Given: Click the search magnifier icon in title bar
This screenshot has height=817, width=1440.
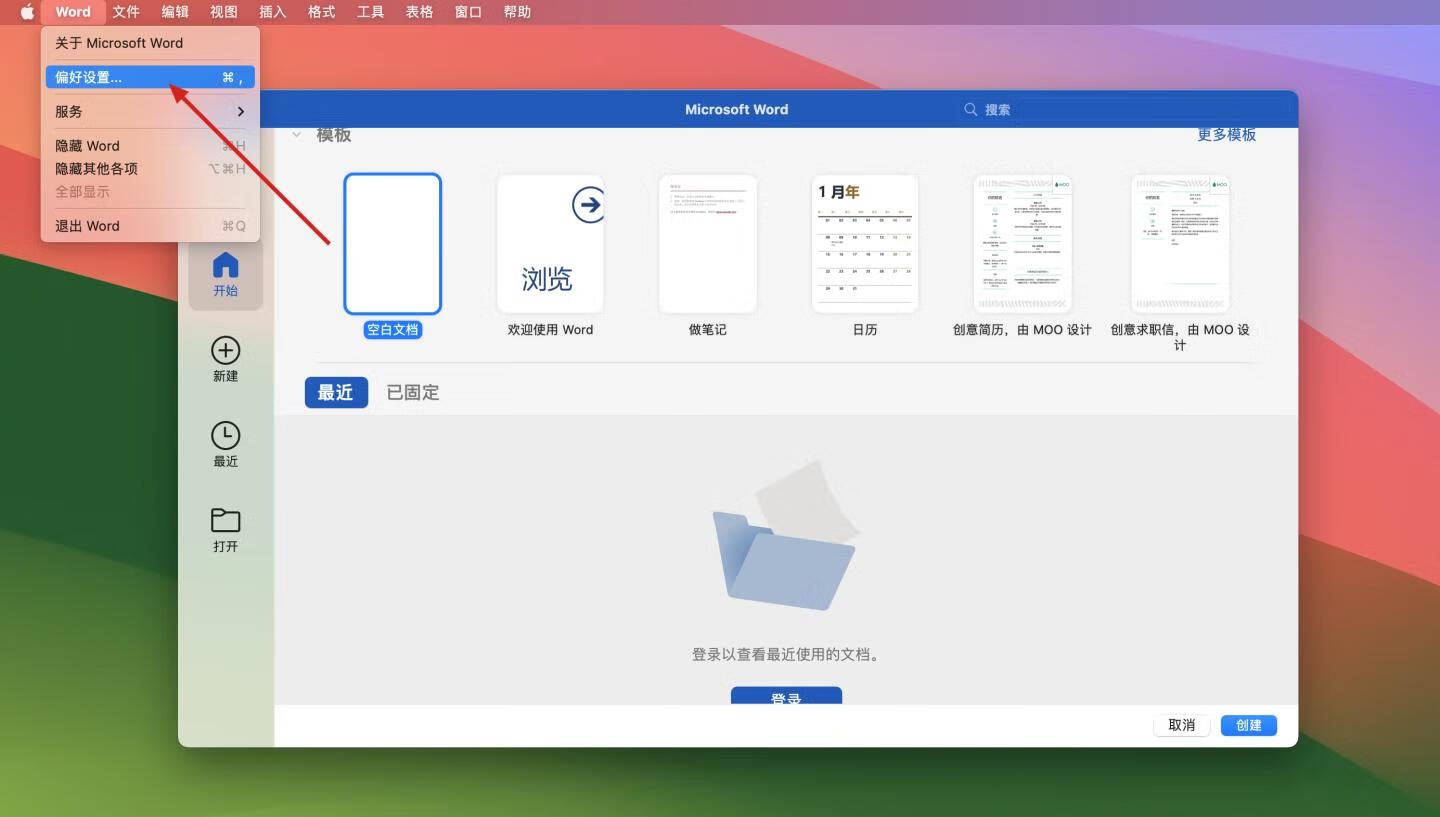Looking at the screenshot, I should point(970,109).
